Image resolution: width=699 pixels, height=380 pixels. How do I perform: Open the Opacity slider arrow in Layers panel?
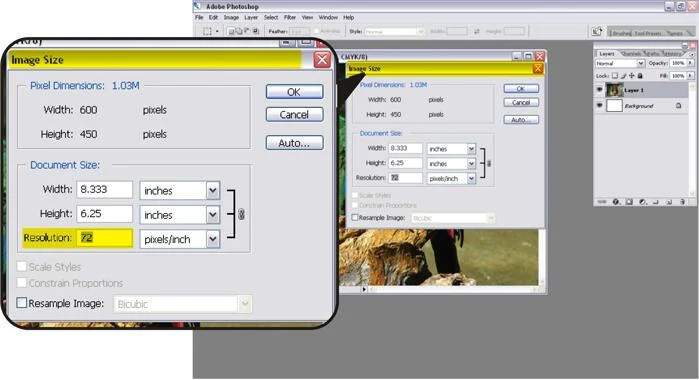[x=690, y=63]
